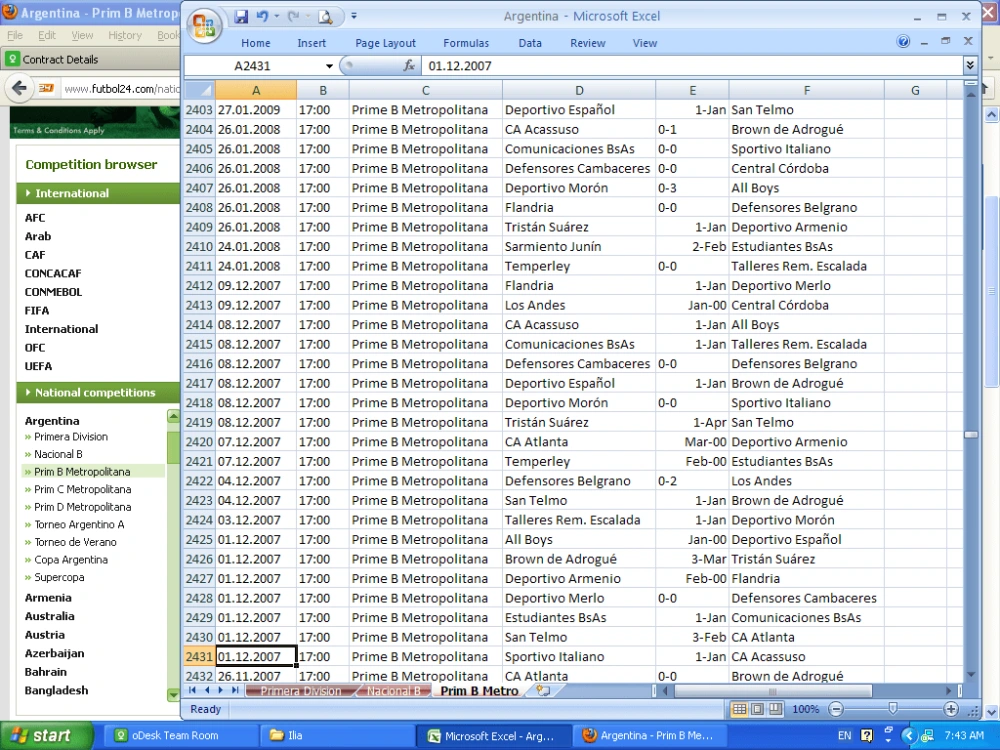Open the Page Layout ribbon tab
The image size is (1000, 750).
(385, 43)
